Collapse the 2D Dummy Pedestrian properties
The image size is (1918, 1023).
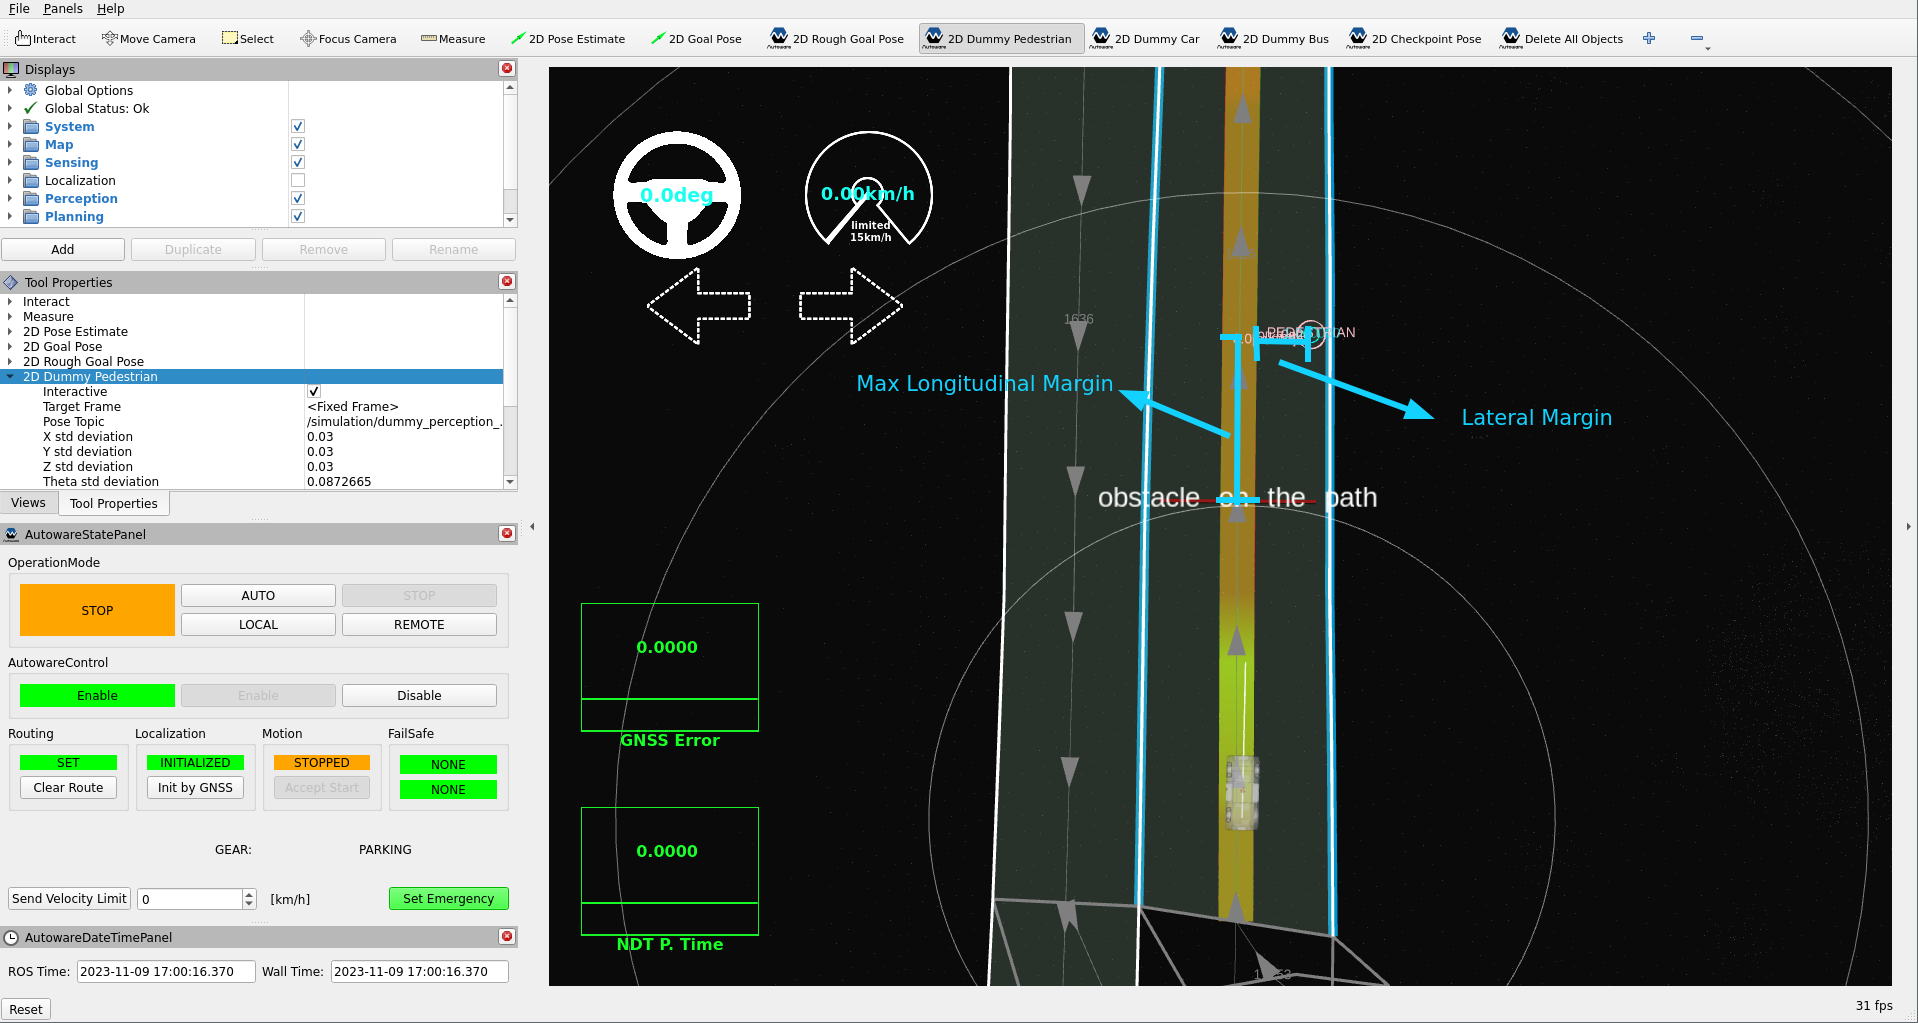[x=10, y=377]
